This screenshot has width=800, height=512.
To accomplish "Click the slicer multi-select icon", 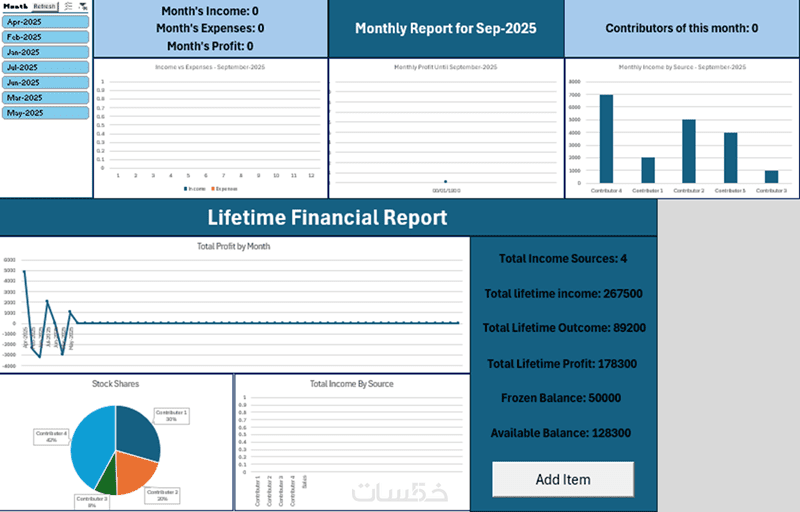I will 68,6.
